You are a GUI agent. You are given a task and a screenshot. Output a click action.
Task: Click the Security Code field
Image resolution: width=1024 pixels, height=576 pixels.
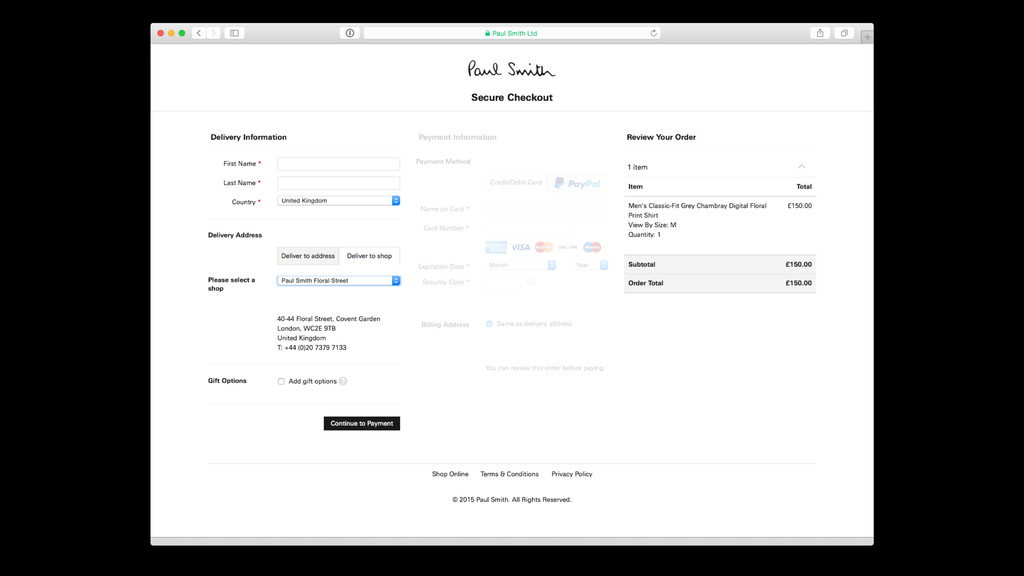coord(504,282)
